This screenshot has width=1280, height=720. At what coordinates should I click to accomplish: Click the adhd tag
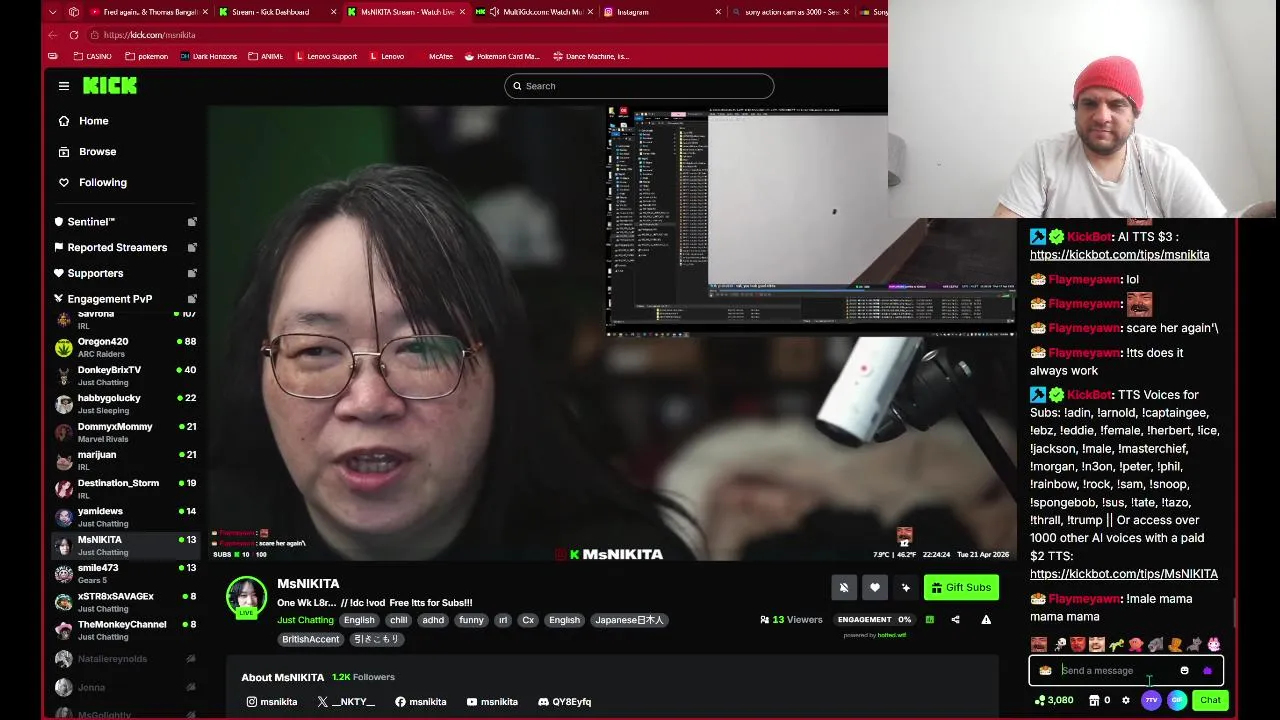[x=433, y=620]
